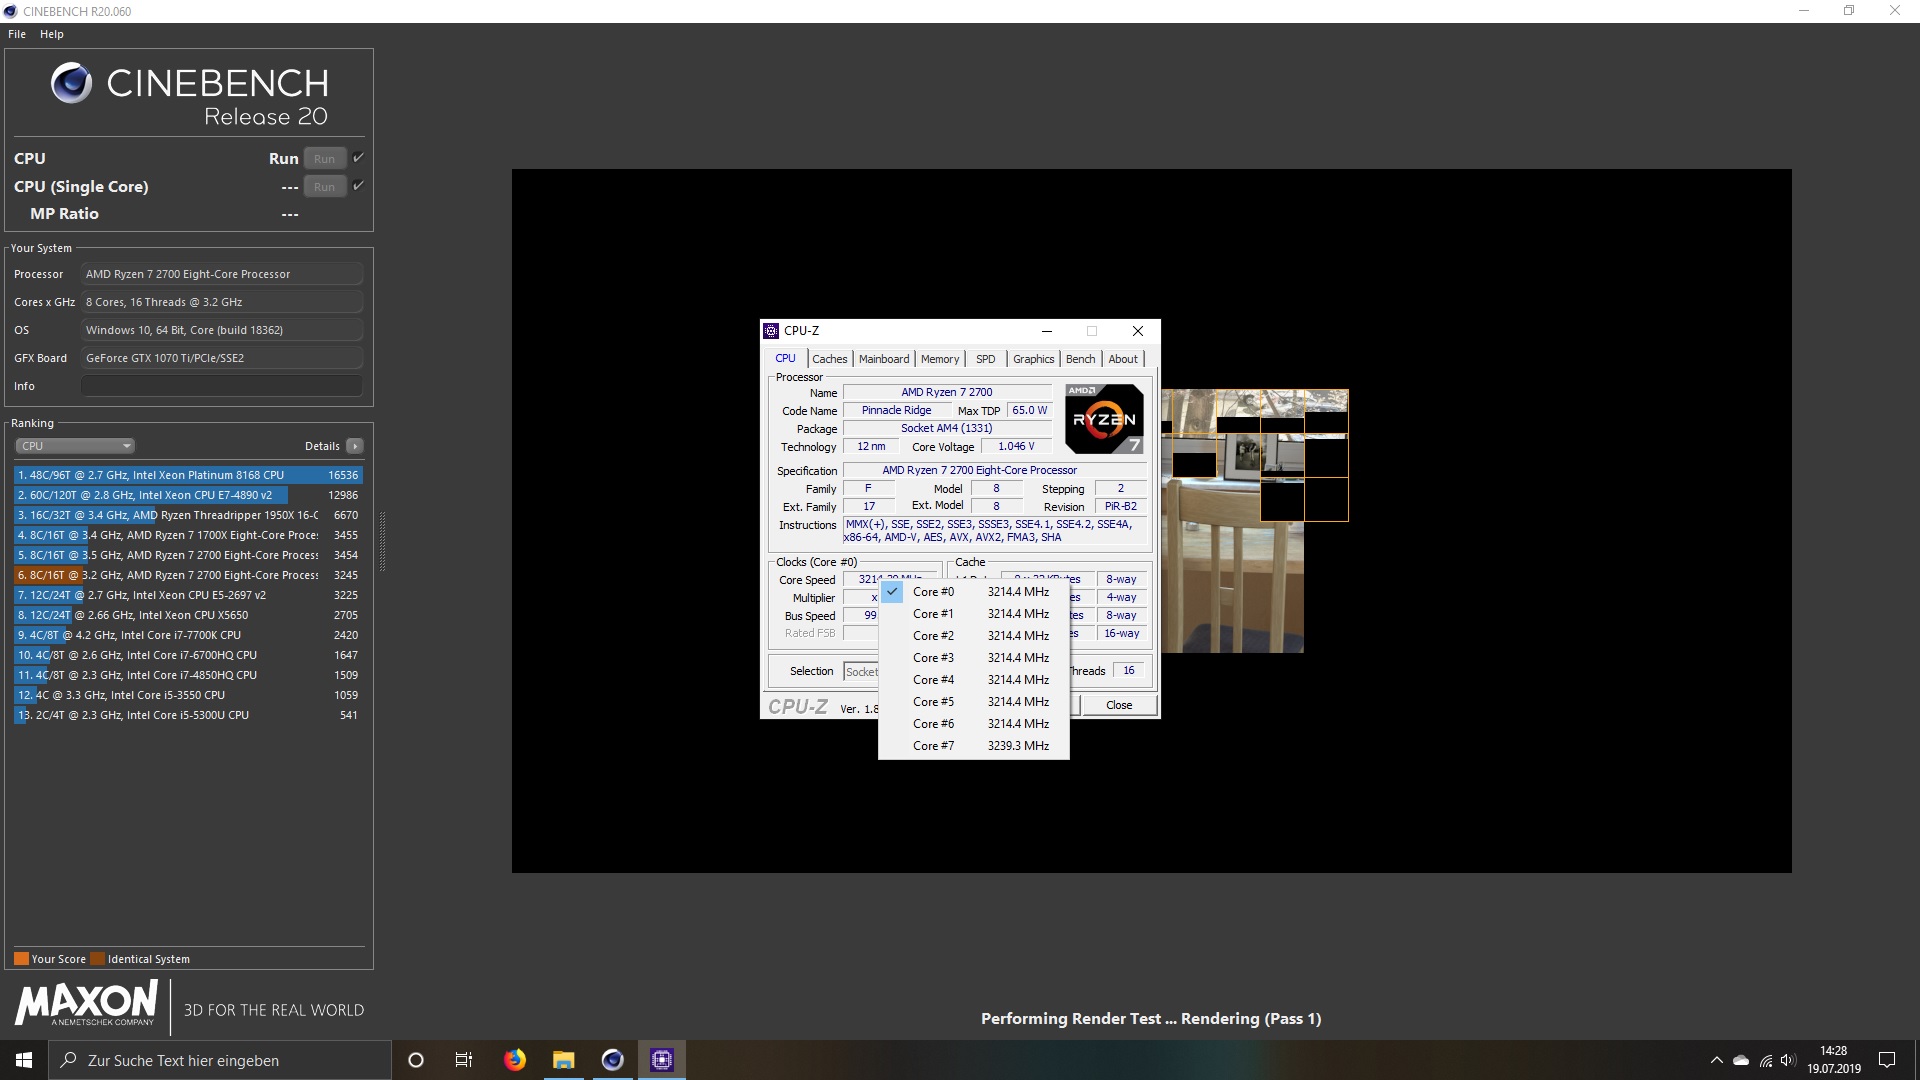This screenshot has width=1920, height=1080.
Task: Open File Explorer from taskbar
Action: click(564, 1060)
